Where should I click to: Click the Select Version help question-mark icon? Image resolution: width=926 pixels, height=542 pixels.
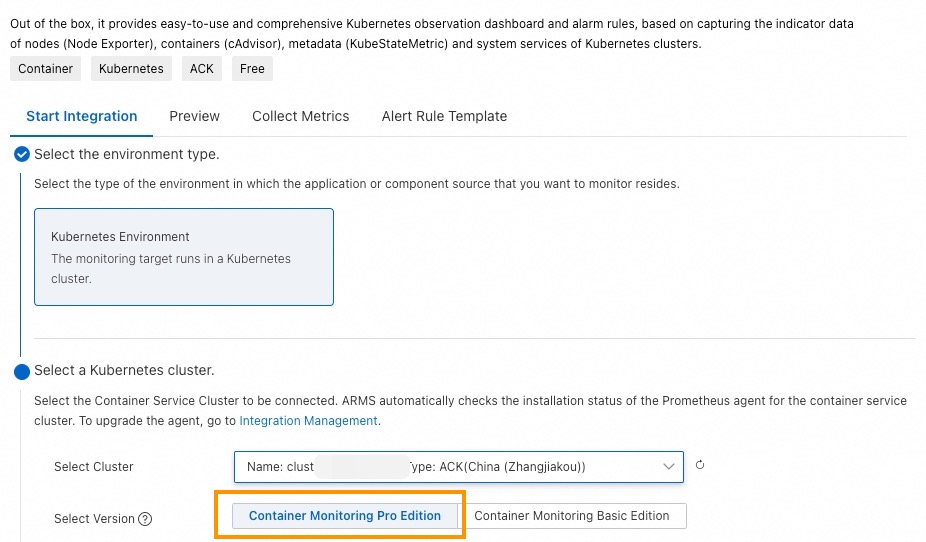(x=145, y=519)
